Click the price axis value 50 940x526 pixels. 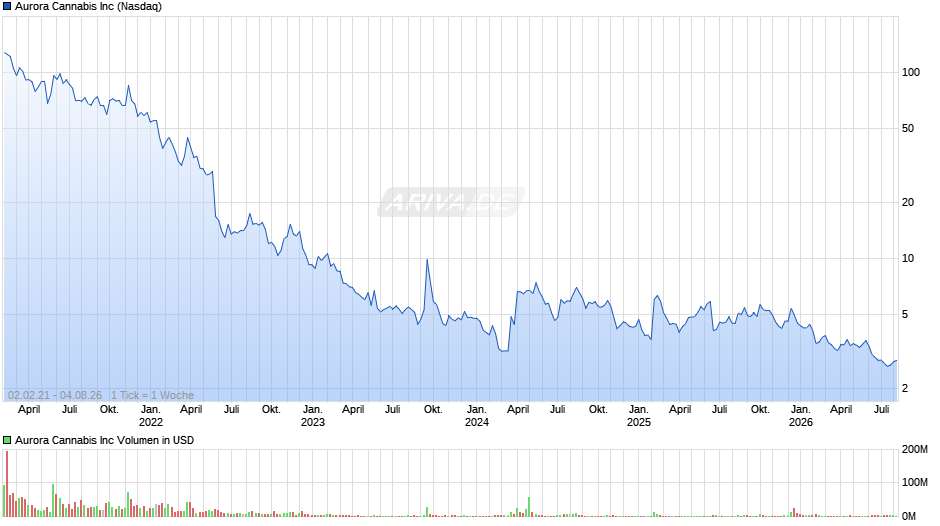point(908,128)
